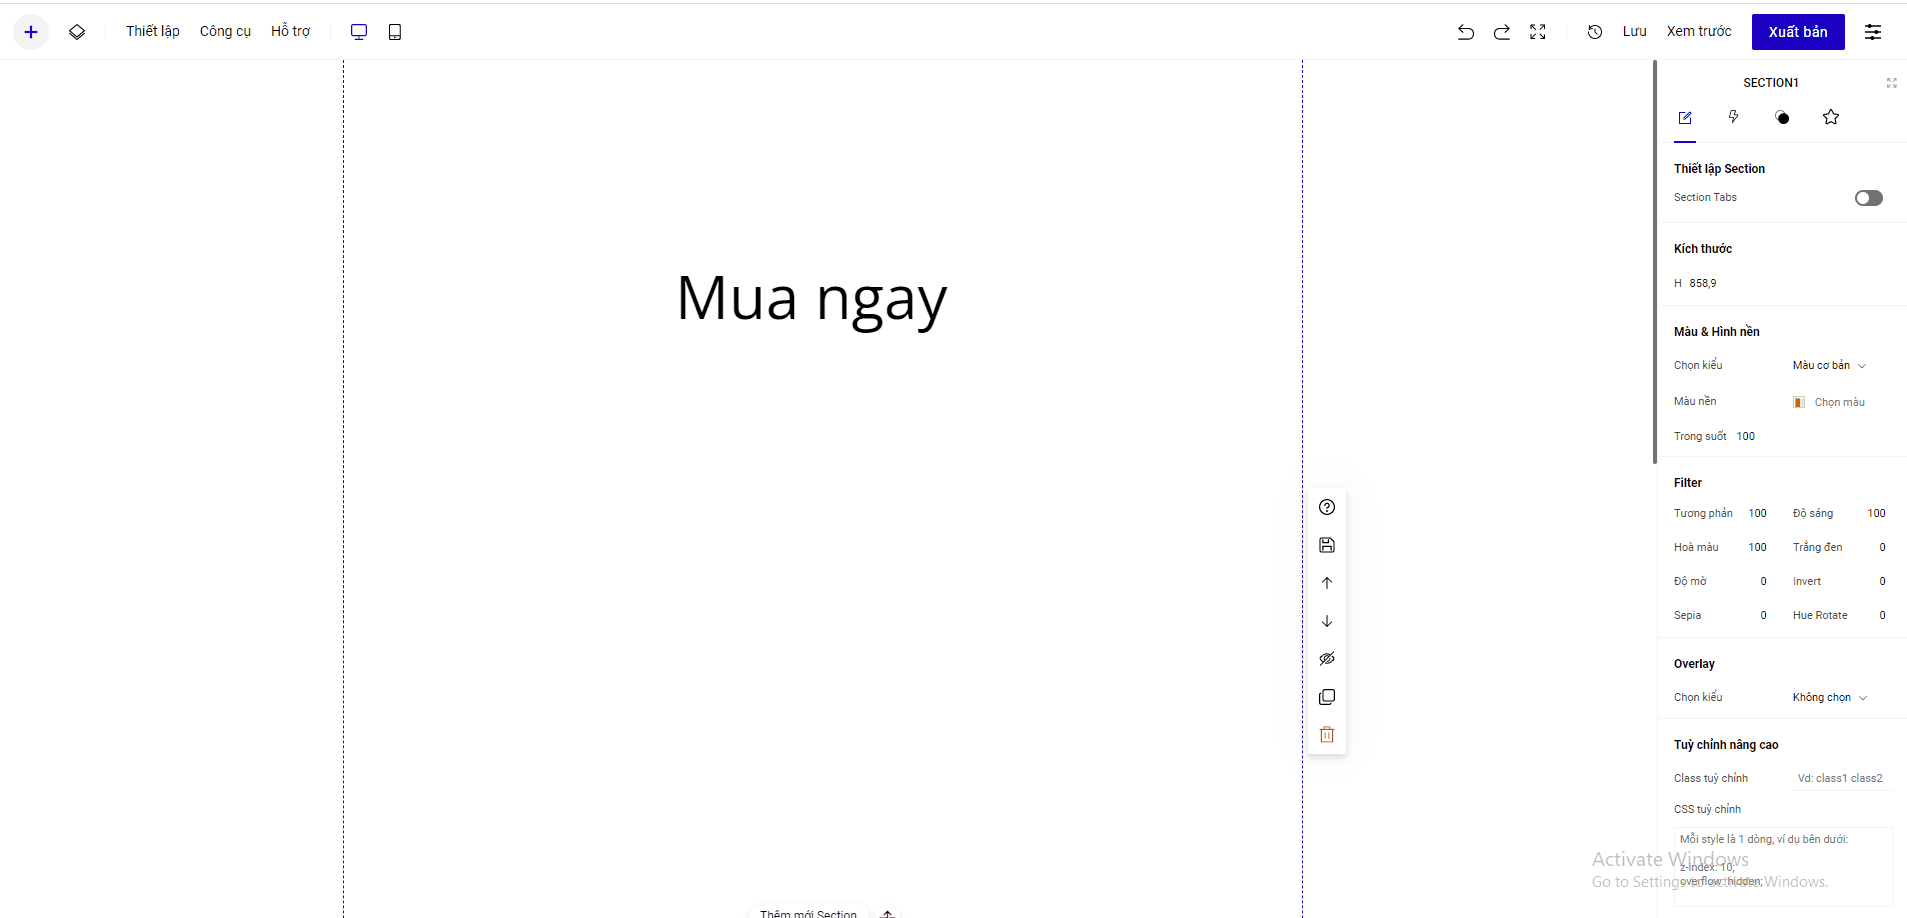Screen dimensions: 1907x918
Task: Click the Xuất bản publish button
Action: click(1797, 32)
